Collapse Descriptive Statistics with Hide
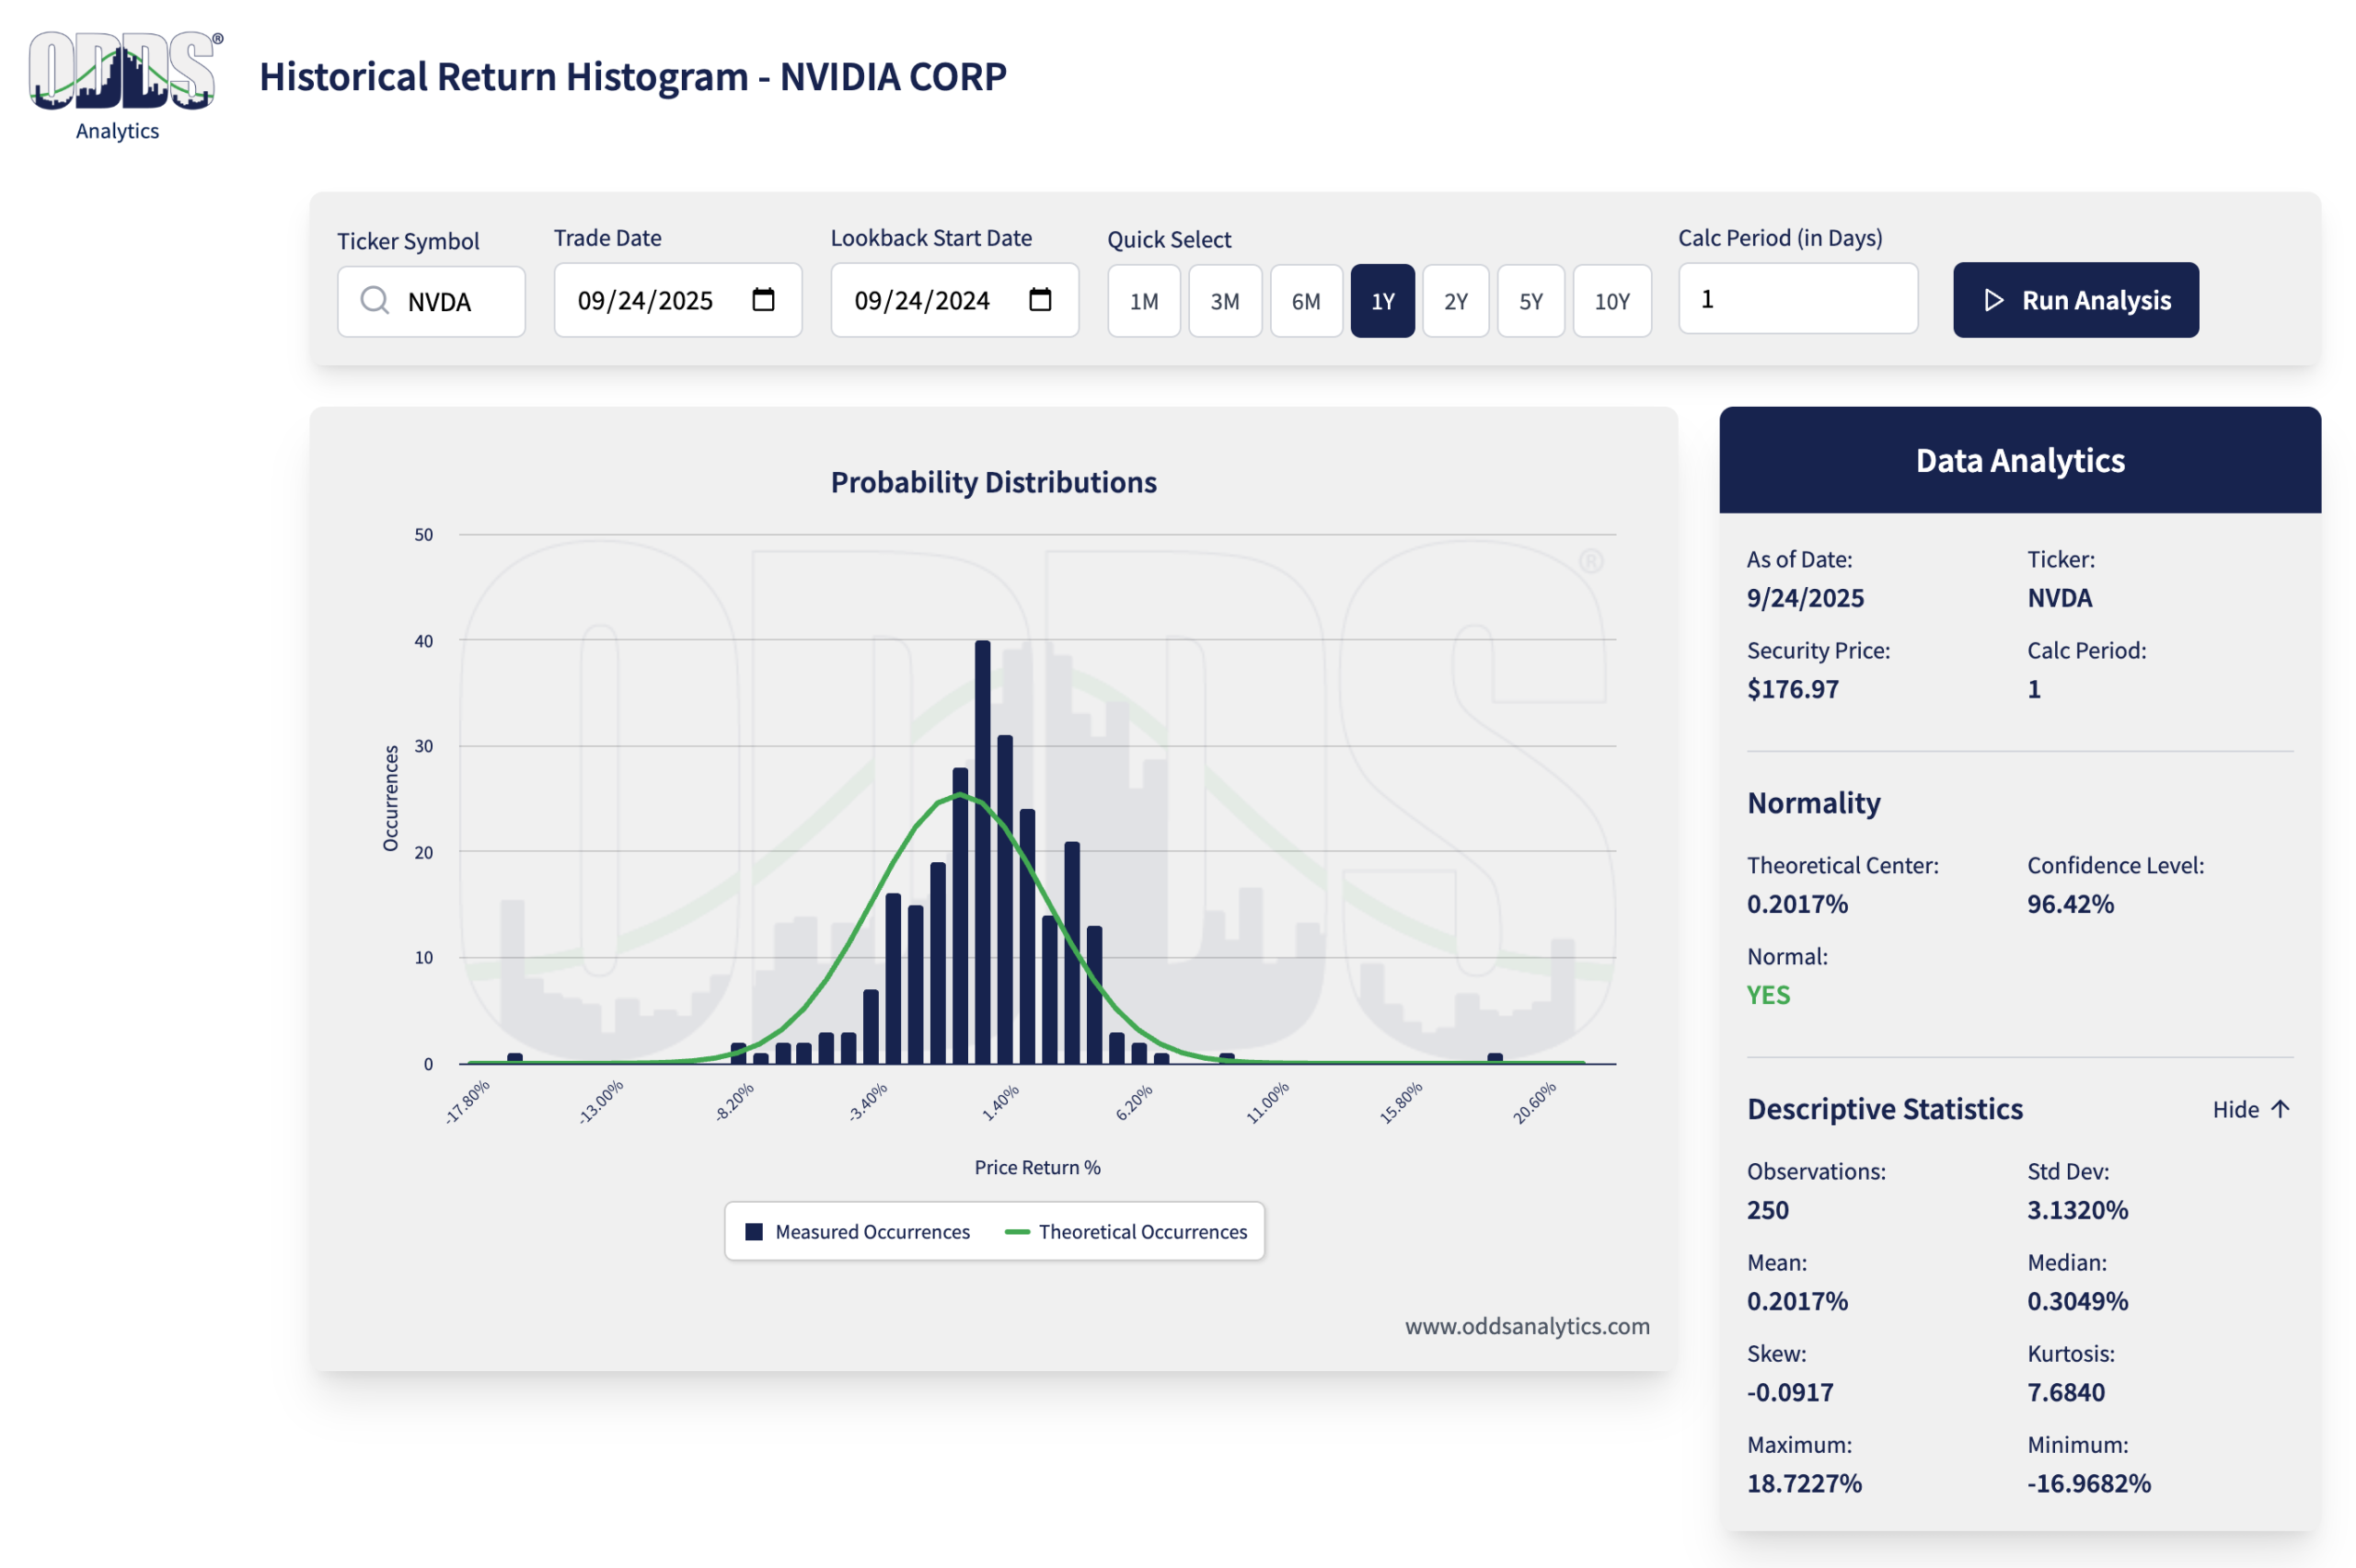Viewport: 2356px width, 1568px height. point(2235,1109)
